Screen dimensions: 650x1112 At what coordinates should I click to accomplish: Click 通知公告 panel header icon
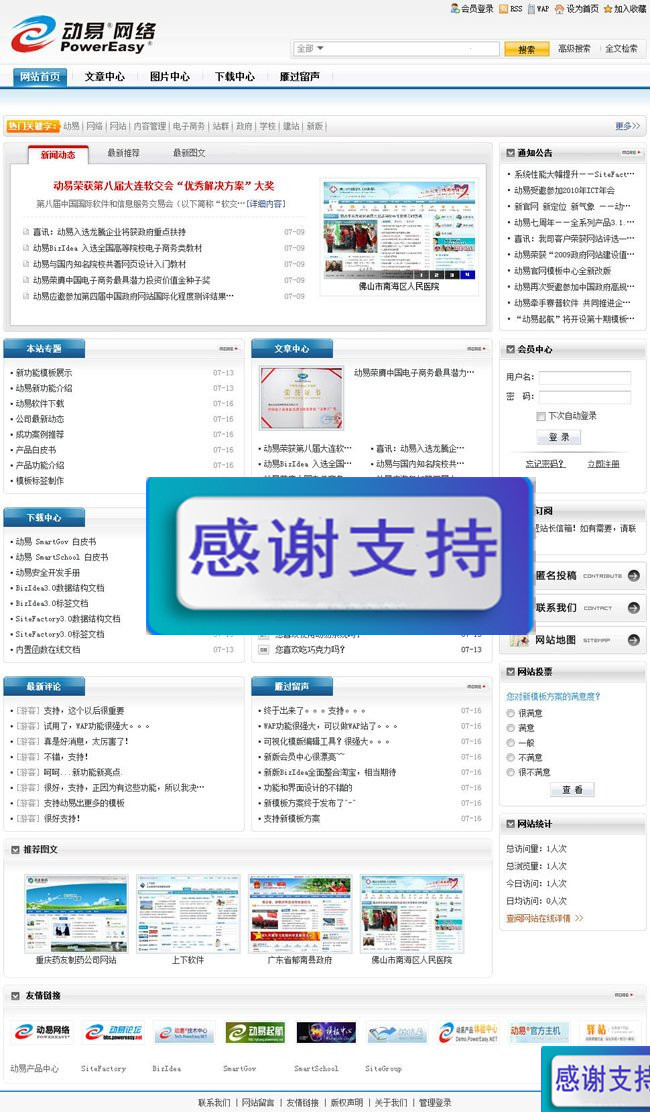tap(510, 152)
